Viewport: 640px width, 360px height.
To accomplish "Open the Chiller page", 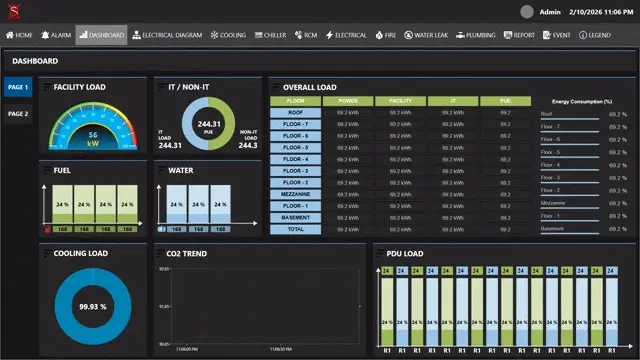I will pyautogui.click(x=271, y=35).
